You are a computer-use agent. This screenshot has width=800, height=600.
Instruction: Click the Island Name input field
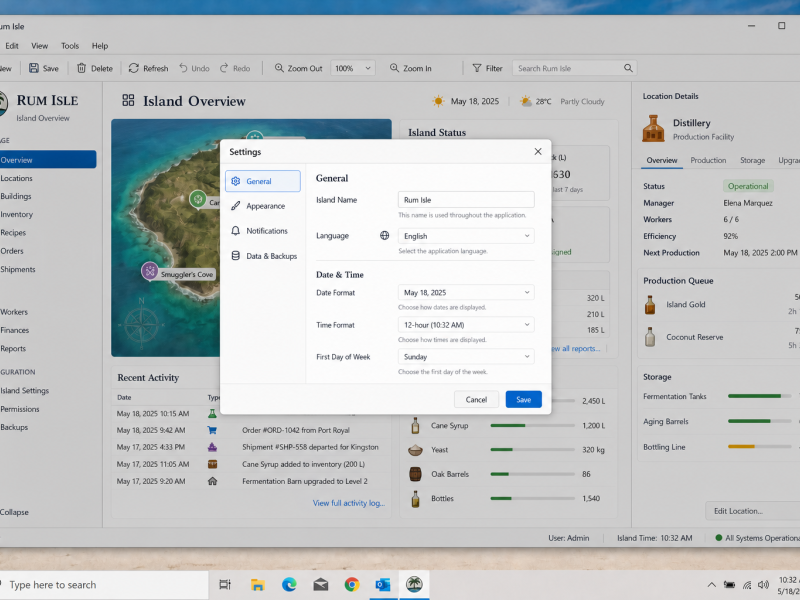(x=466, y=200)
